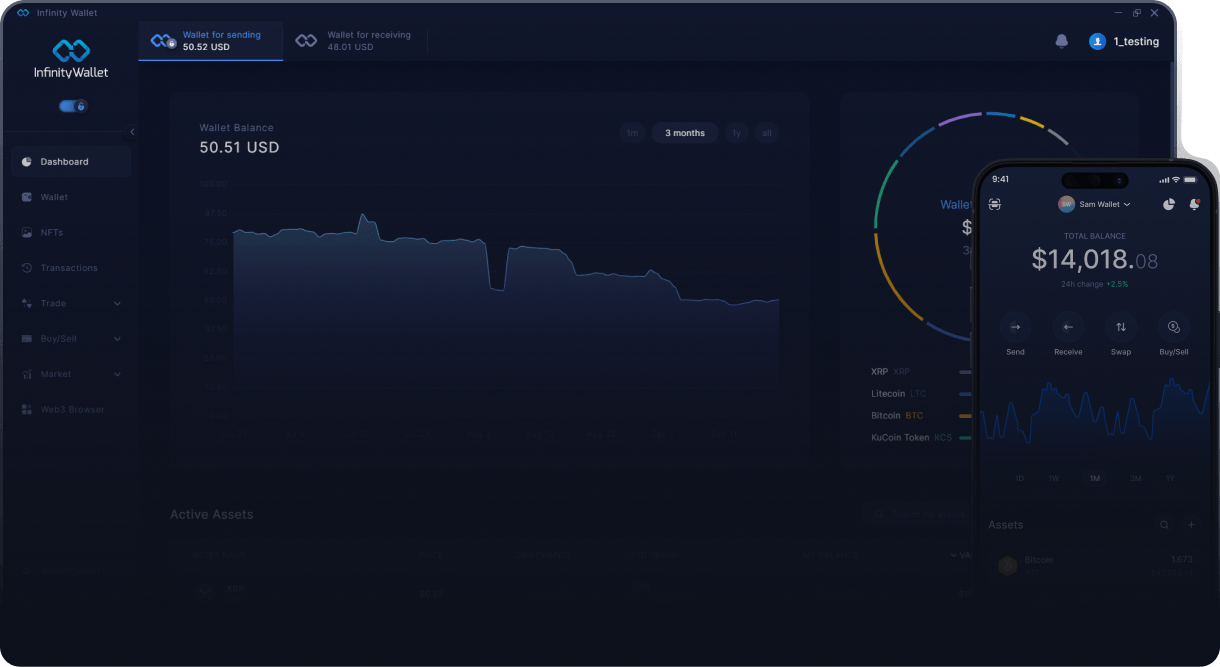Open the notifications bell in desktop header
Image resolution: width=1220 pixels, height=667 pixels.
click(x=1062, y=41)
